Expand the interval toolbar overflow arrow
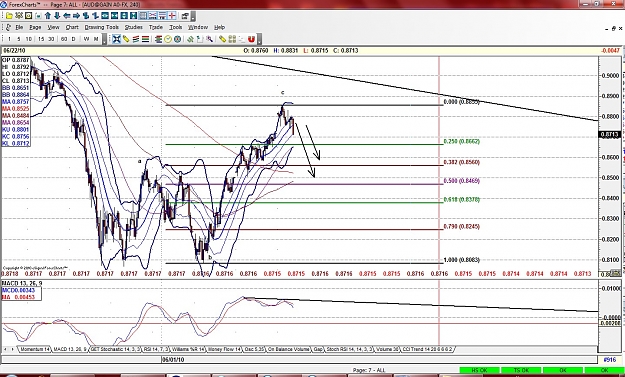This screenshot has height=377, width=625. point(104,39)
